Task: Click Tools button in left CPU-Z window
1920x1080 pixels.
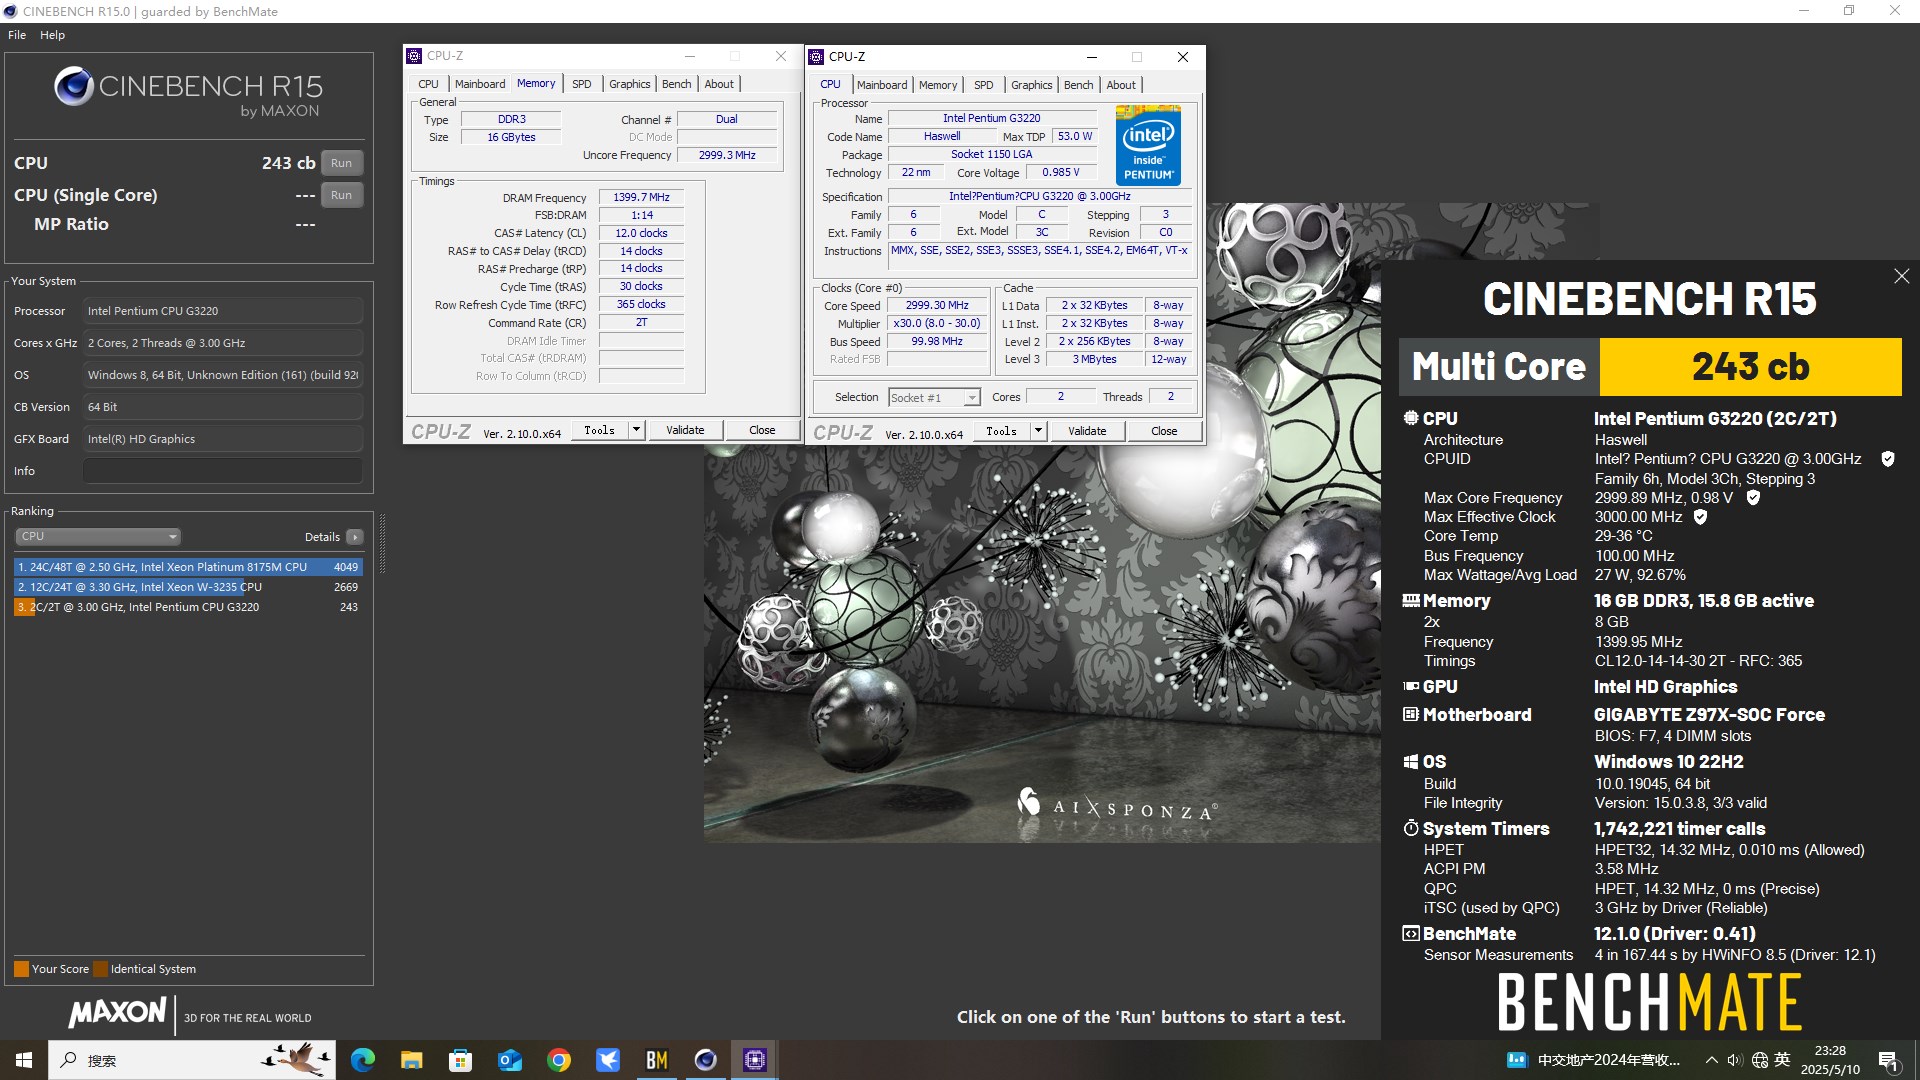Action: (x=599, y=430)
